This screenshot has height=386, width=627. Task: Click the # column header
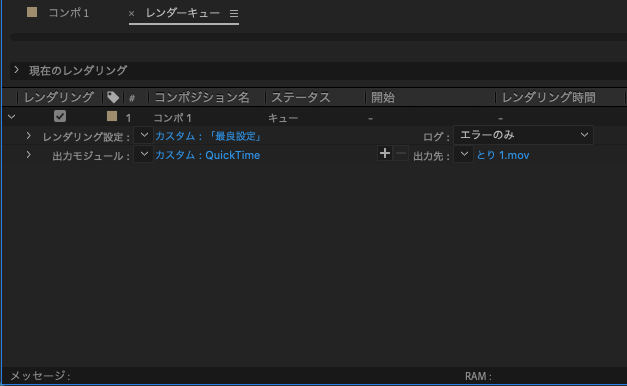pos(132,98)
